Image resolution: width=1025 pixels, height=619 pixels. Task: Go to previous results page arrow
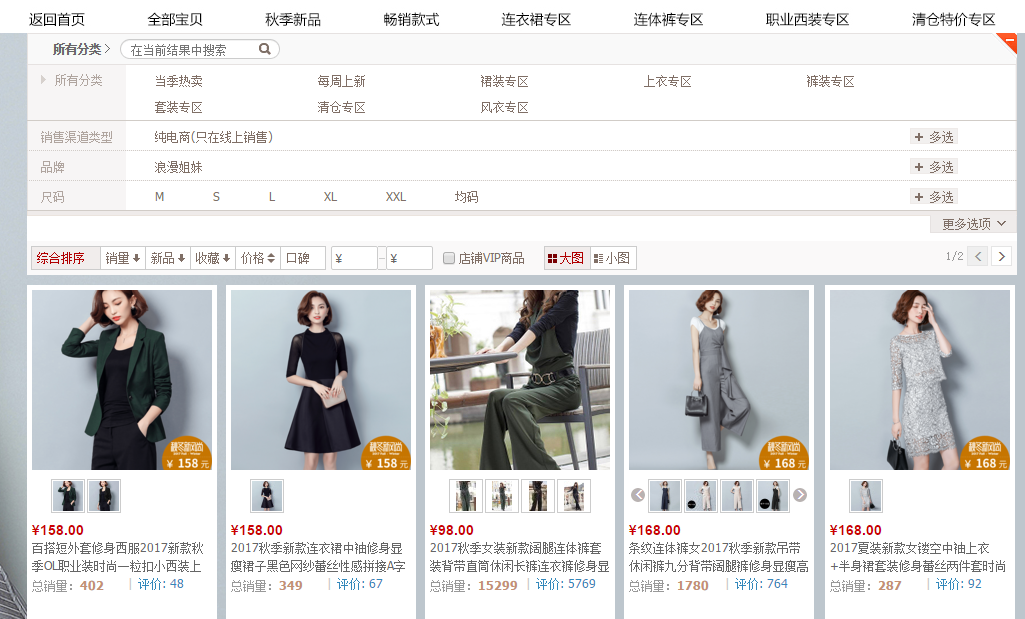pyautogui.click(x=978, y=257)
